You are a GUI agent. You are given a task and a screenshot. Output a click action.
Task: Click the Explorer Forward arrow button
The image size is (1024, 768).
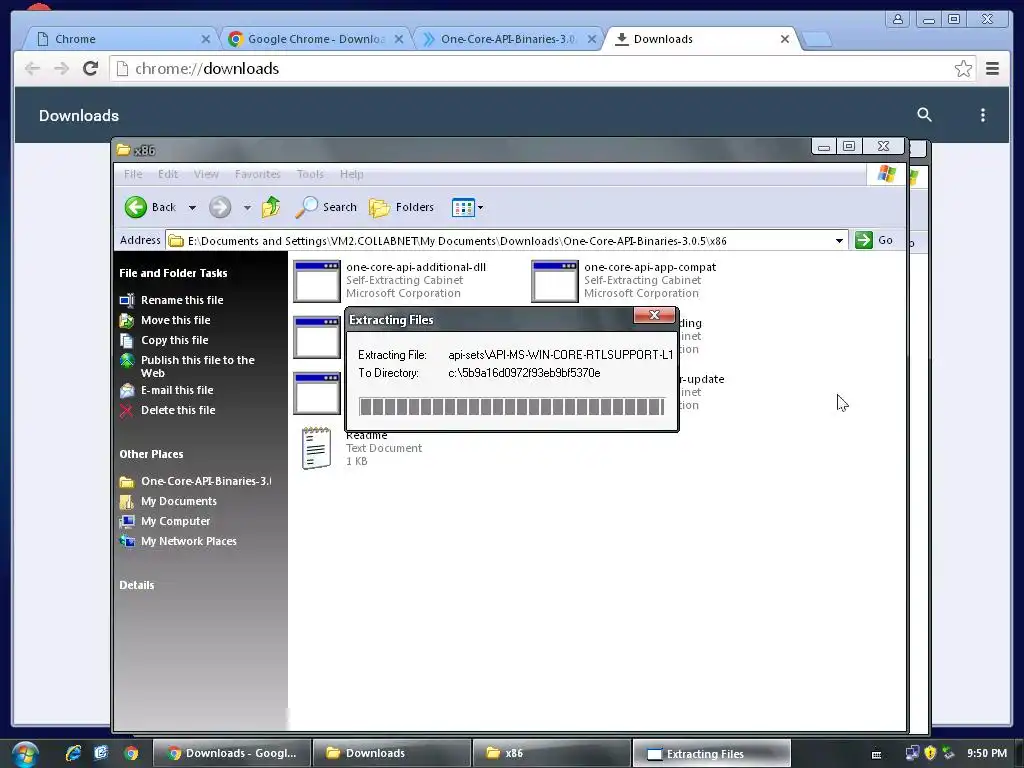(x=220, y=208)
